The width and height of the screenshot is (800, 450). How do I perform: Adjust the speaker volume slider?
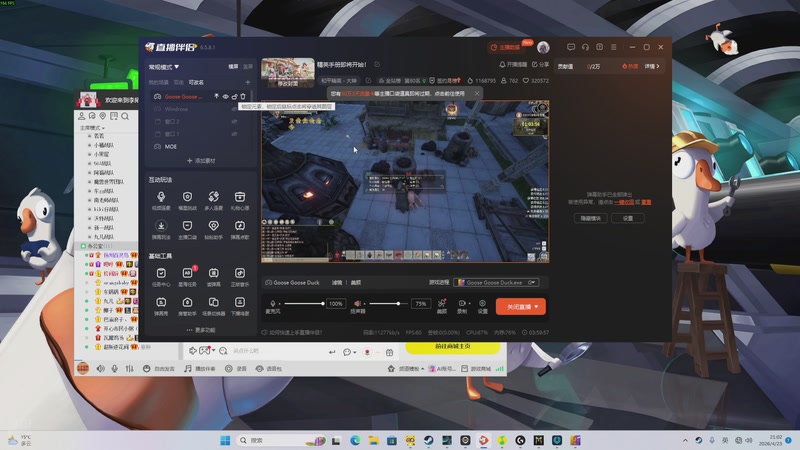click(388, 304)
